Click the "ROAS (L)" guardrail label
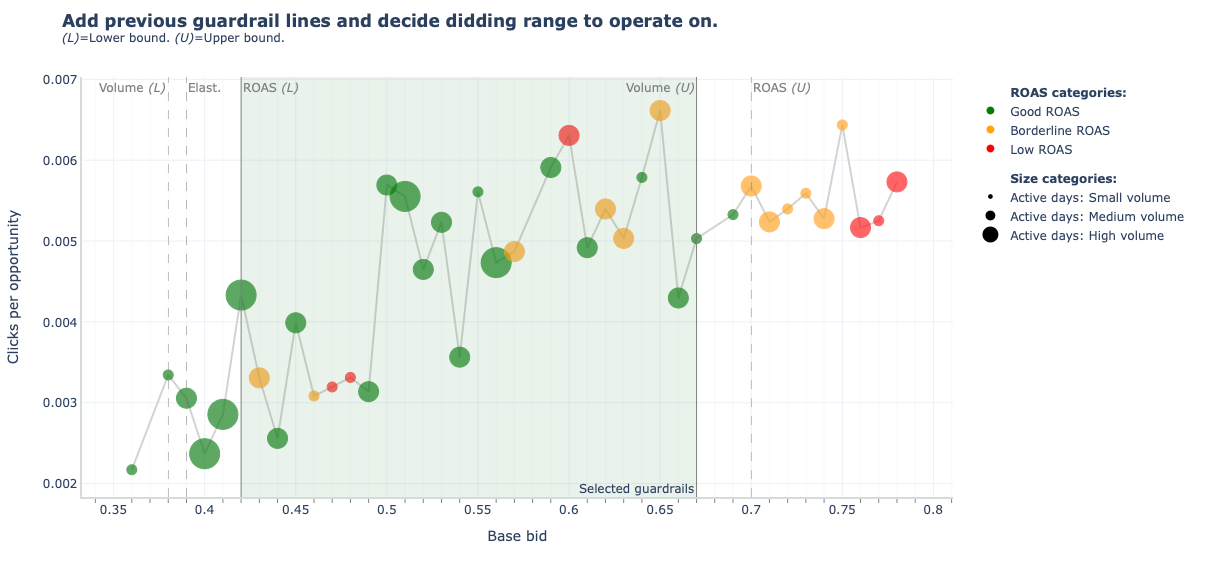 (271, 88)
